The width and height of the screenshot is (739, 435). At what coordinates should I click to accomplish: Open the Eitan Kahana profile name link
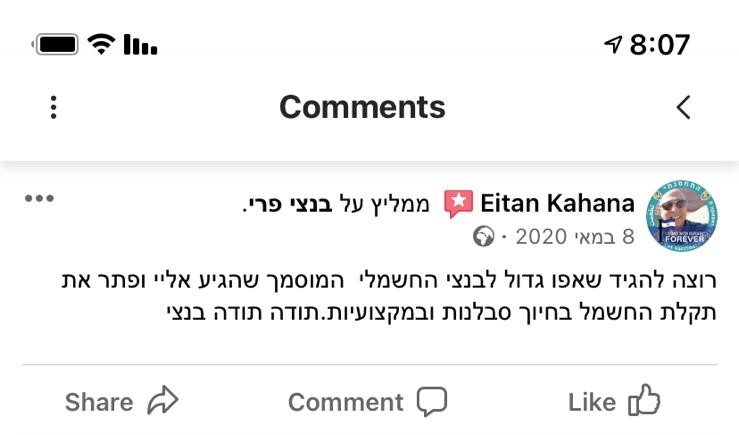tap(557, 204)
